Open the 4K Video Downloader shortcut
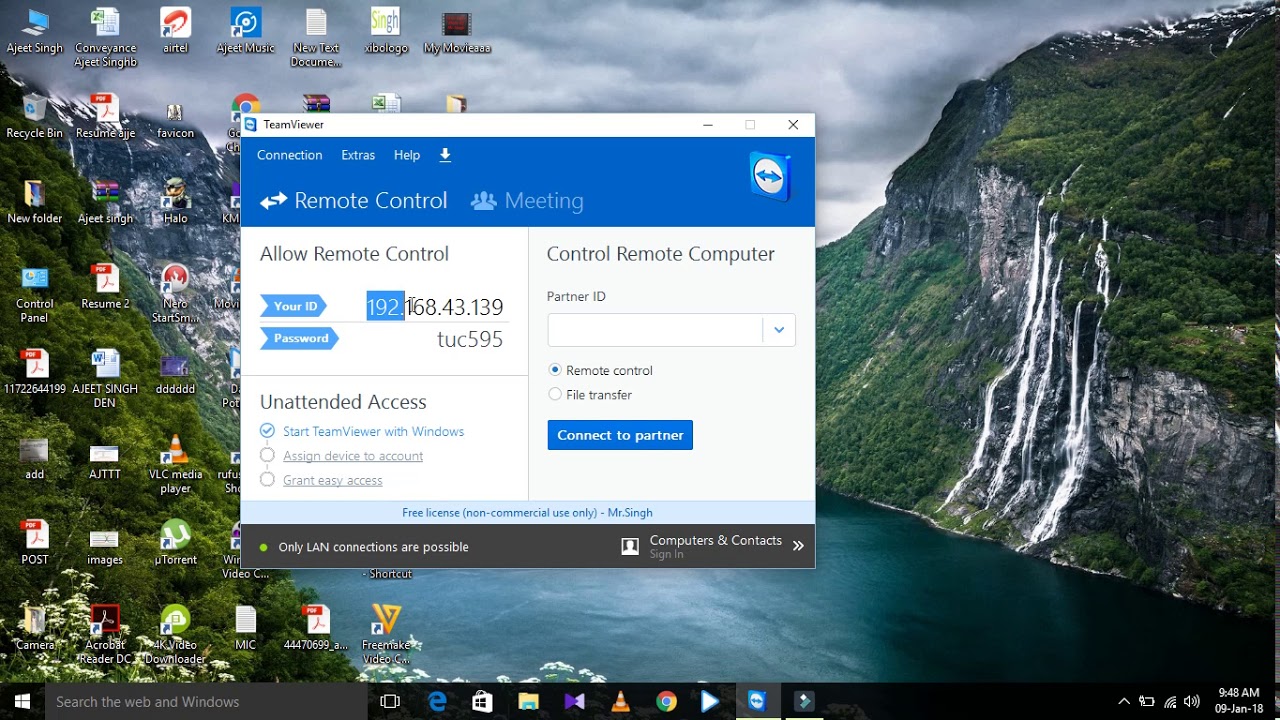The height and width of the screenshot is (720, 1280). [175, 635]
